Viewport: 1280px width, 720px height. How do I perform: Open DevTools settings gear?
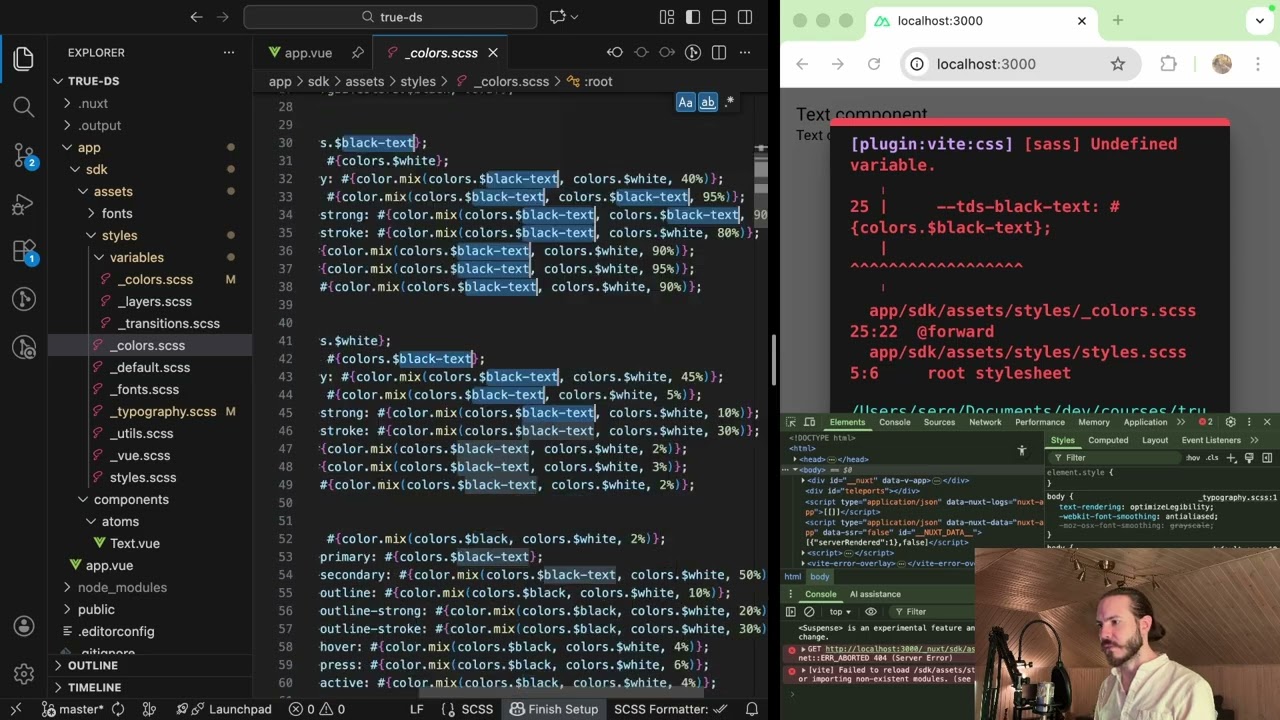[x=1230, y=422]
